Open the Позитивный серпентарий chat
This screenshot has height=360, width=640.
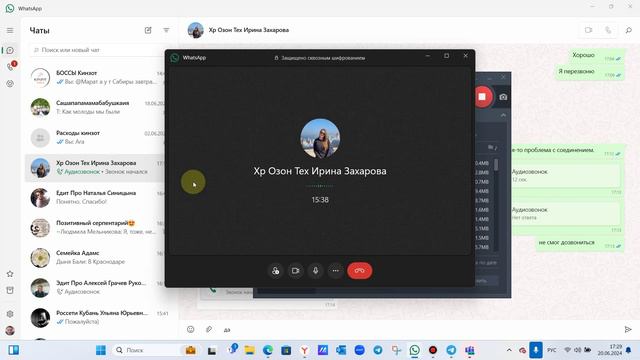96,227
